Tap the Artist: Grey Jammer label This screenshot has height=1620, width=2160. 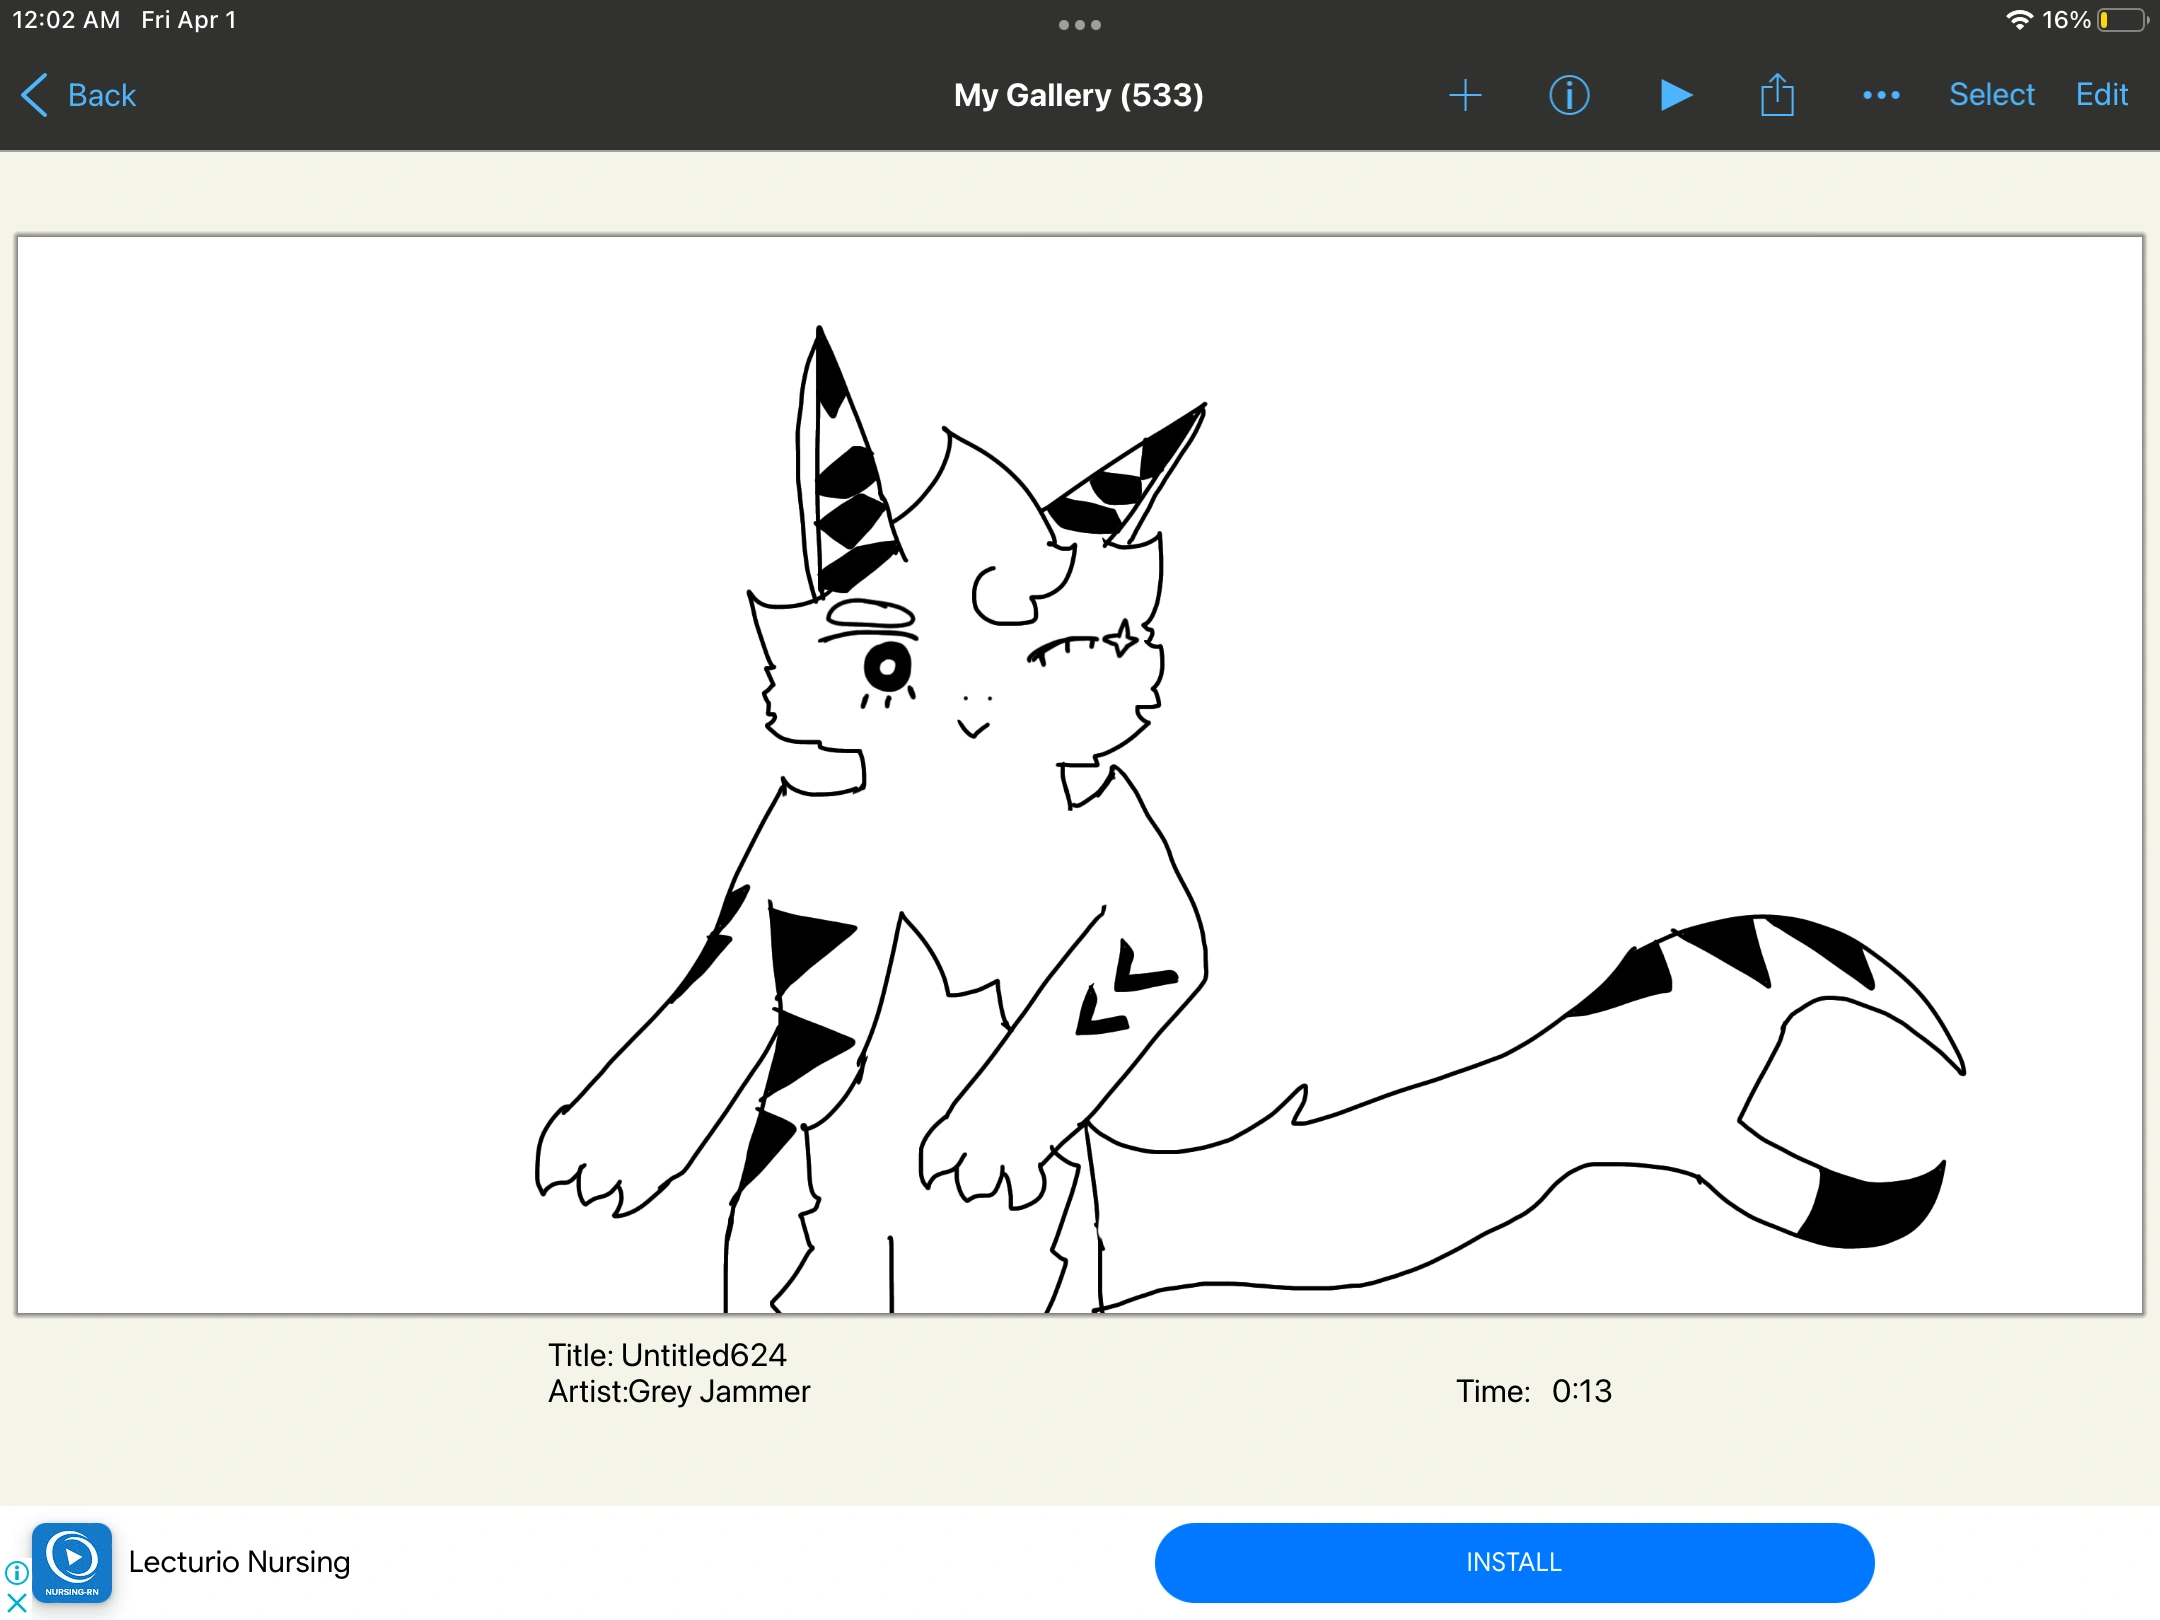point(679,1391)
